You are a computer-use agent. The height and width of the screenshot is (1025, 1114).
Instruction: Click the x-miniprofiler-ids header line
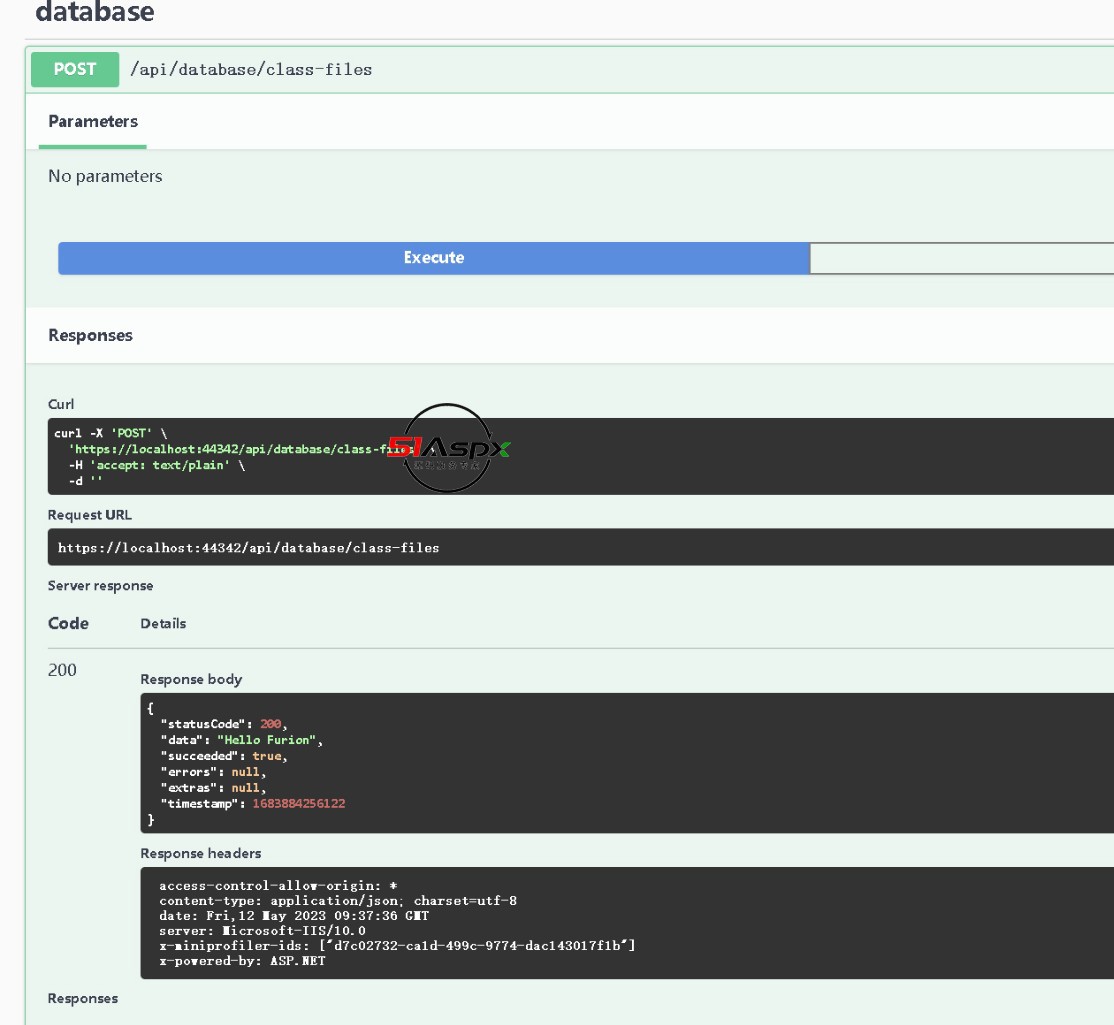(x=397, y=946)
